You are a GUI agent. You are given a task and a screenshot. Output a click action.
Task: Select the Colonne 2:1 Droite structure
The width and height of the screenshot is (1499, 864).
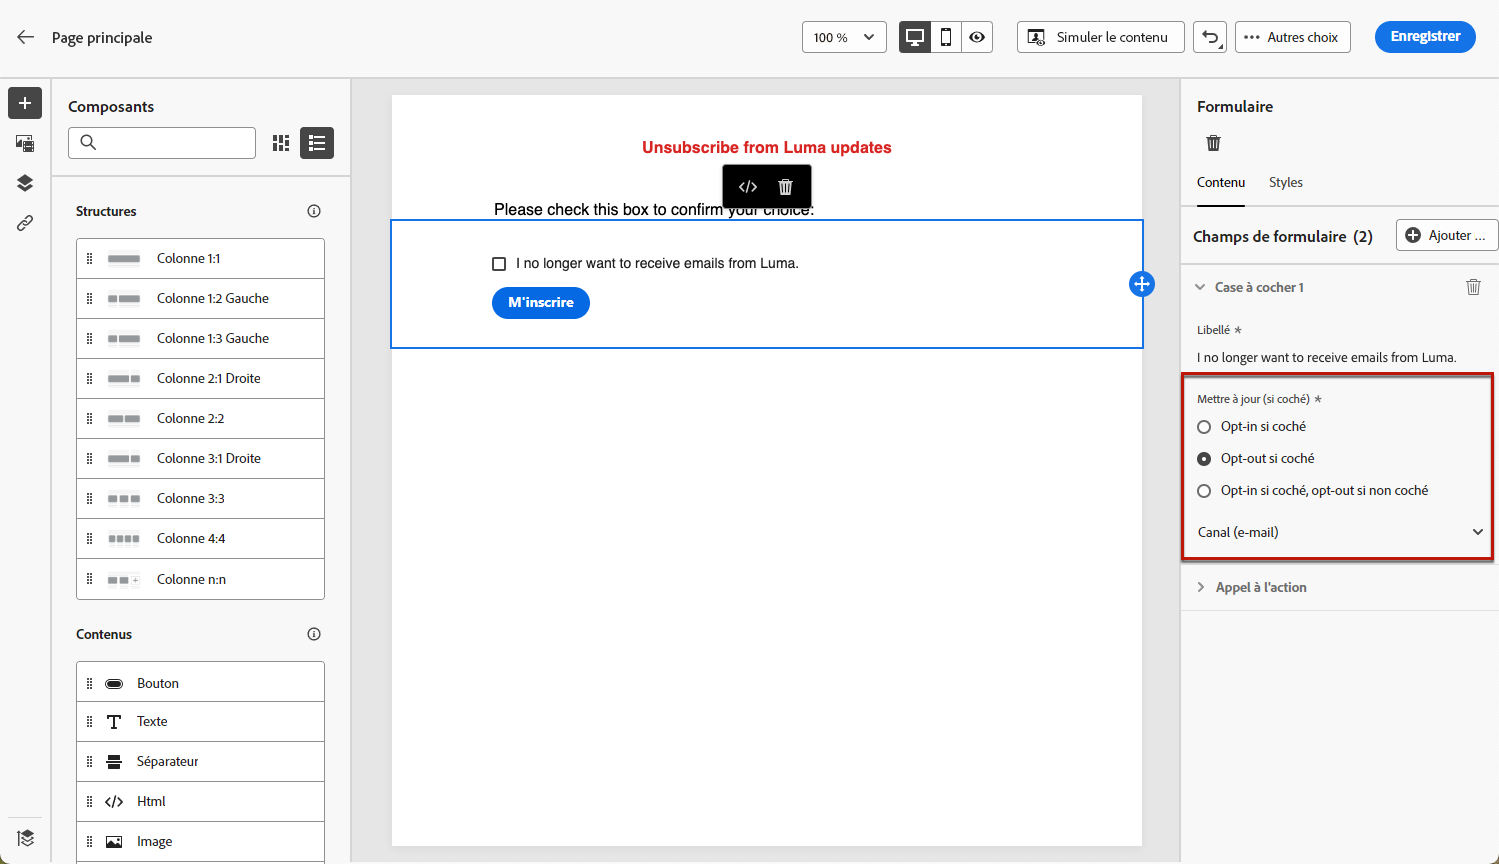point(200,379)
